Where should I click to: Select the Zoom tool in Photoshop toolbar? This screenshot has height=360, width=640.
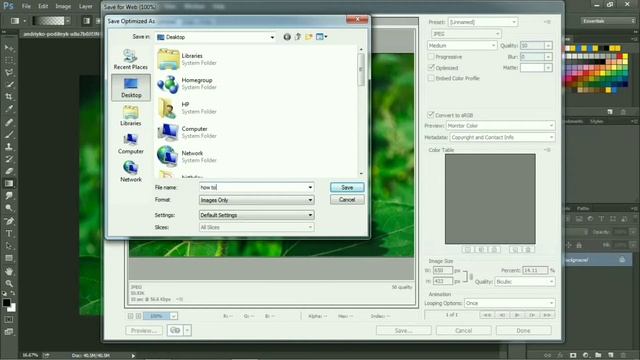tap(9, 283)
